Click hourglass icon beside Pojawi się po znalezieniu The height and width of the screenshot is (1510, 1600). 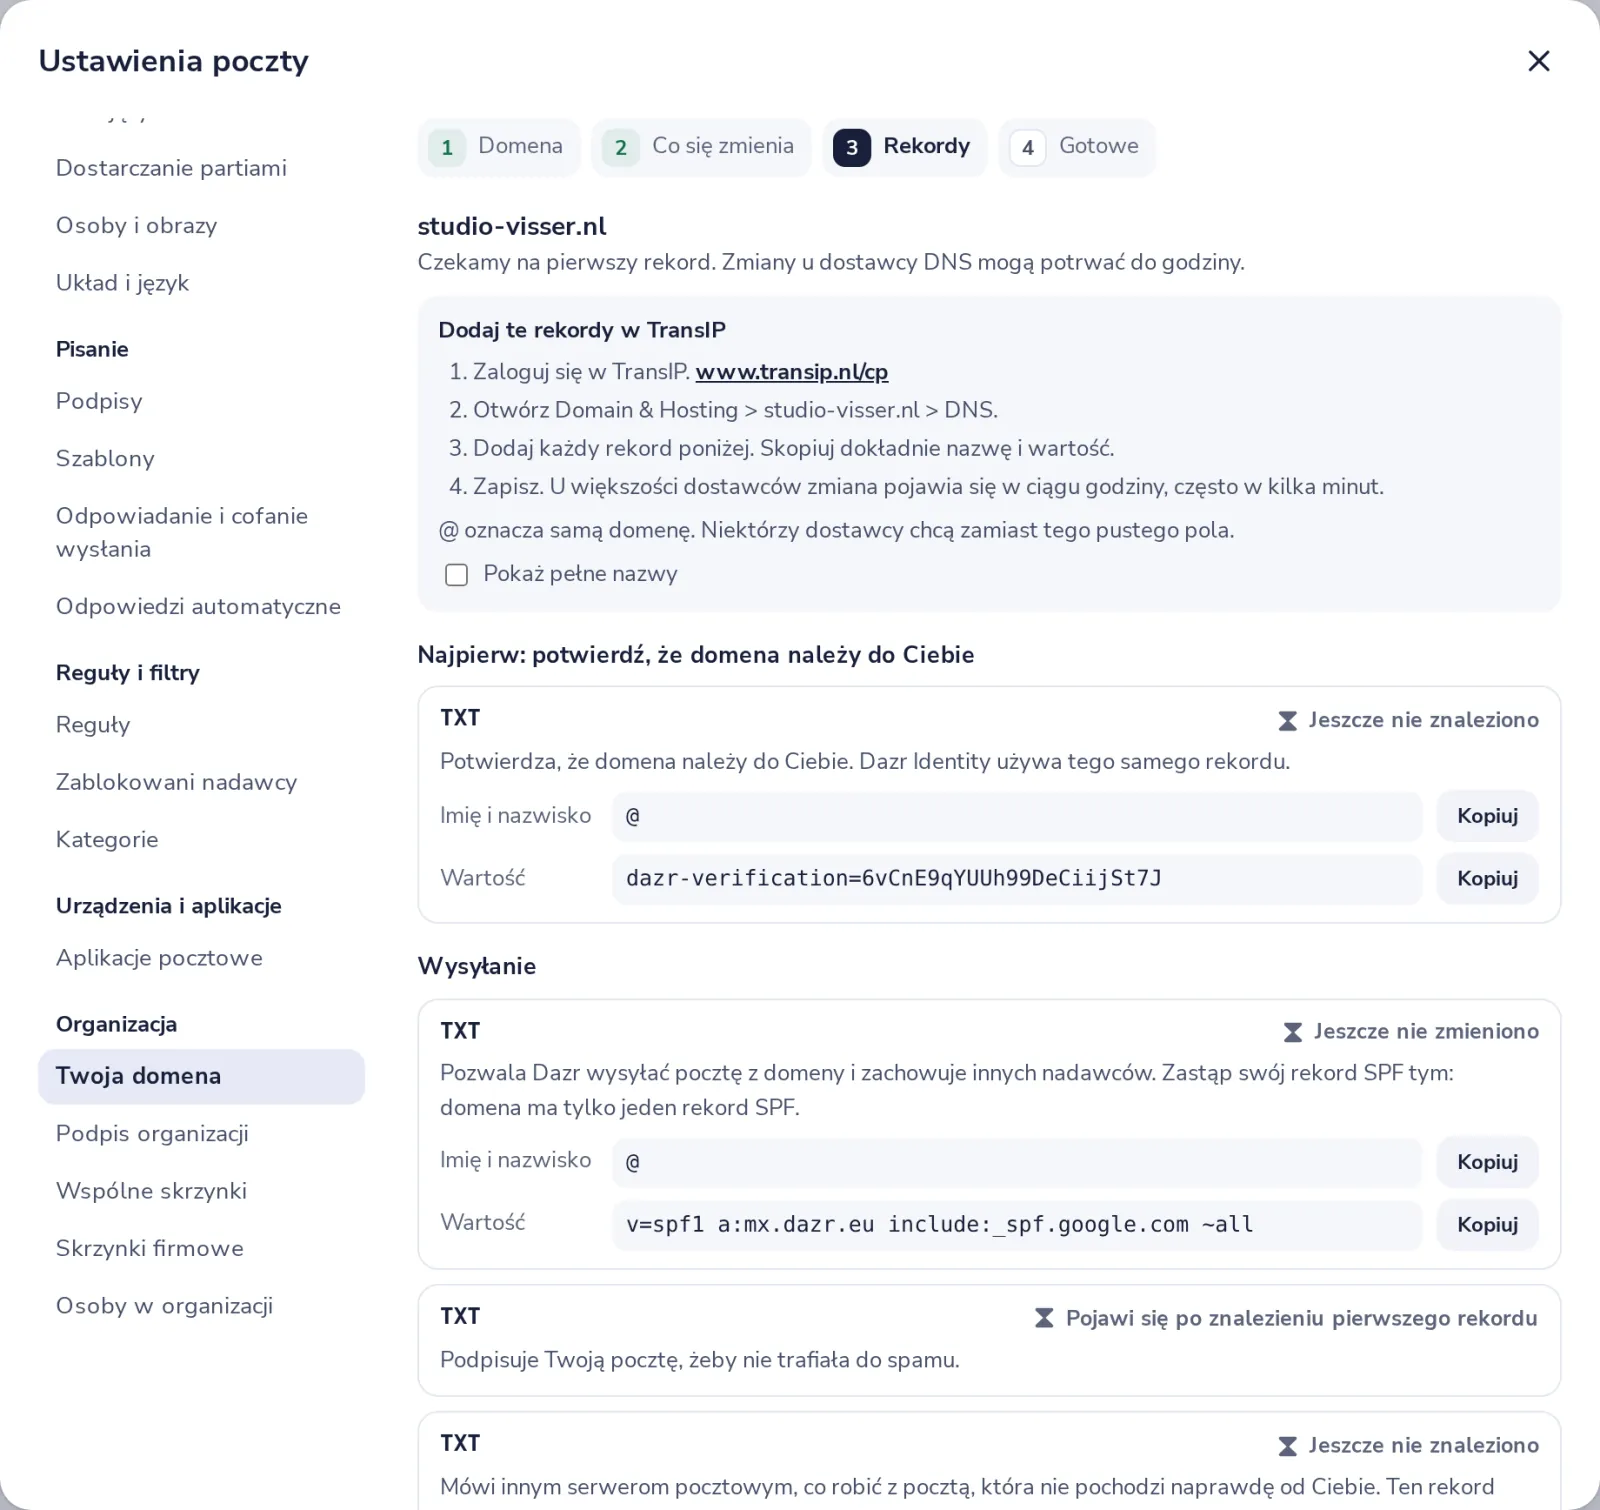click(x=1044, y=1318)
